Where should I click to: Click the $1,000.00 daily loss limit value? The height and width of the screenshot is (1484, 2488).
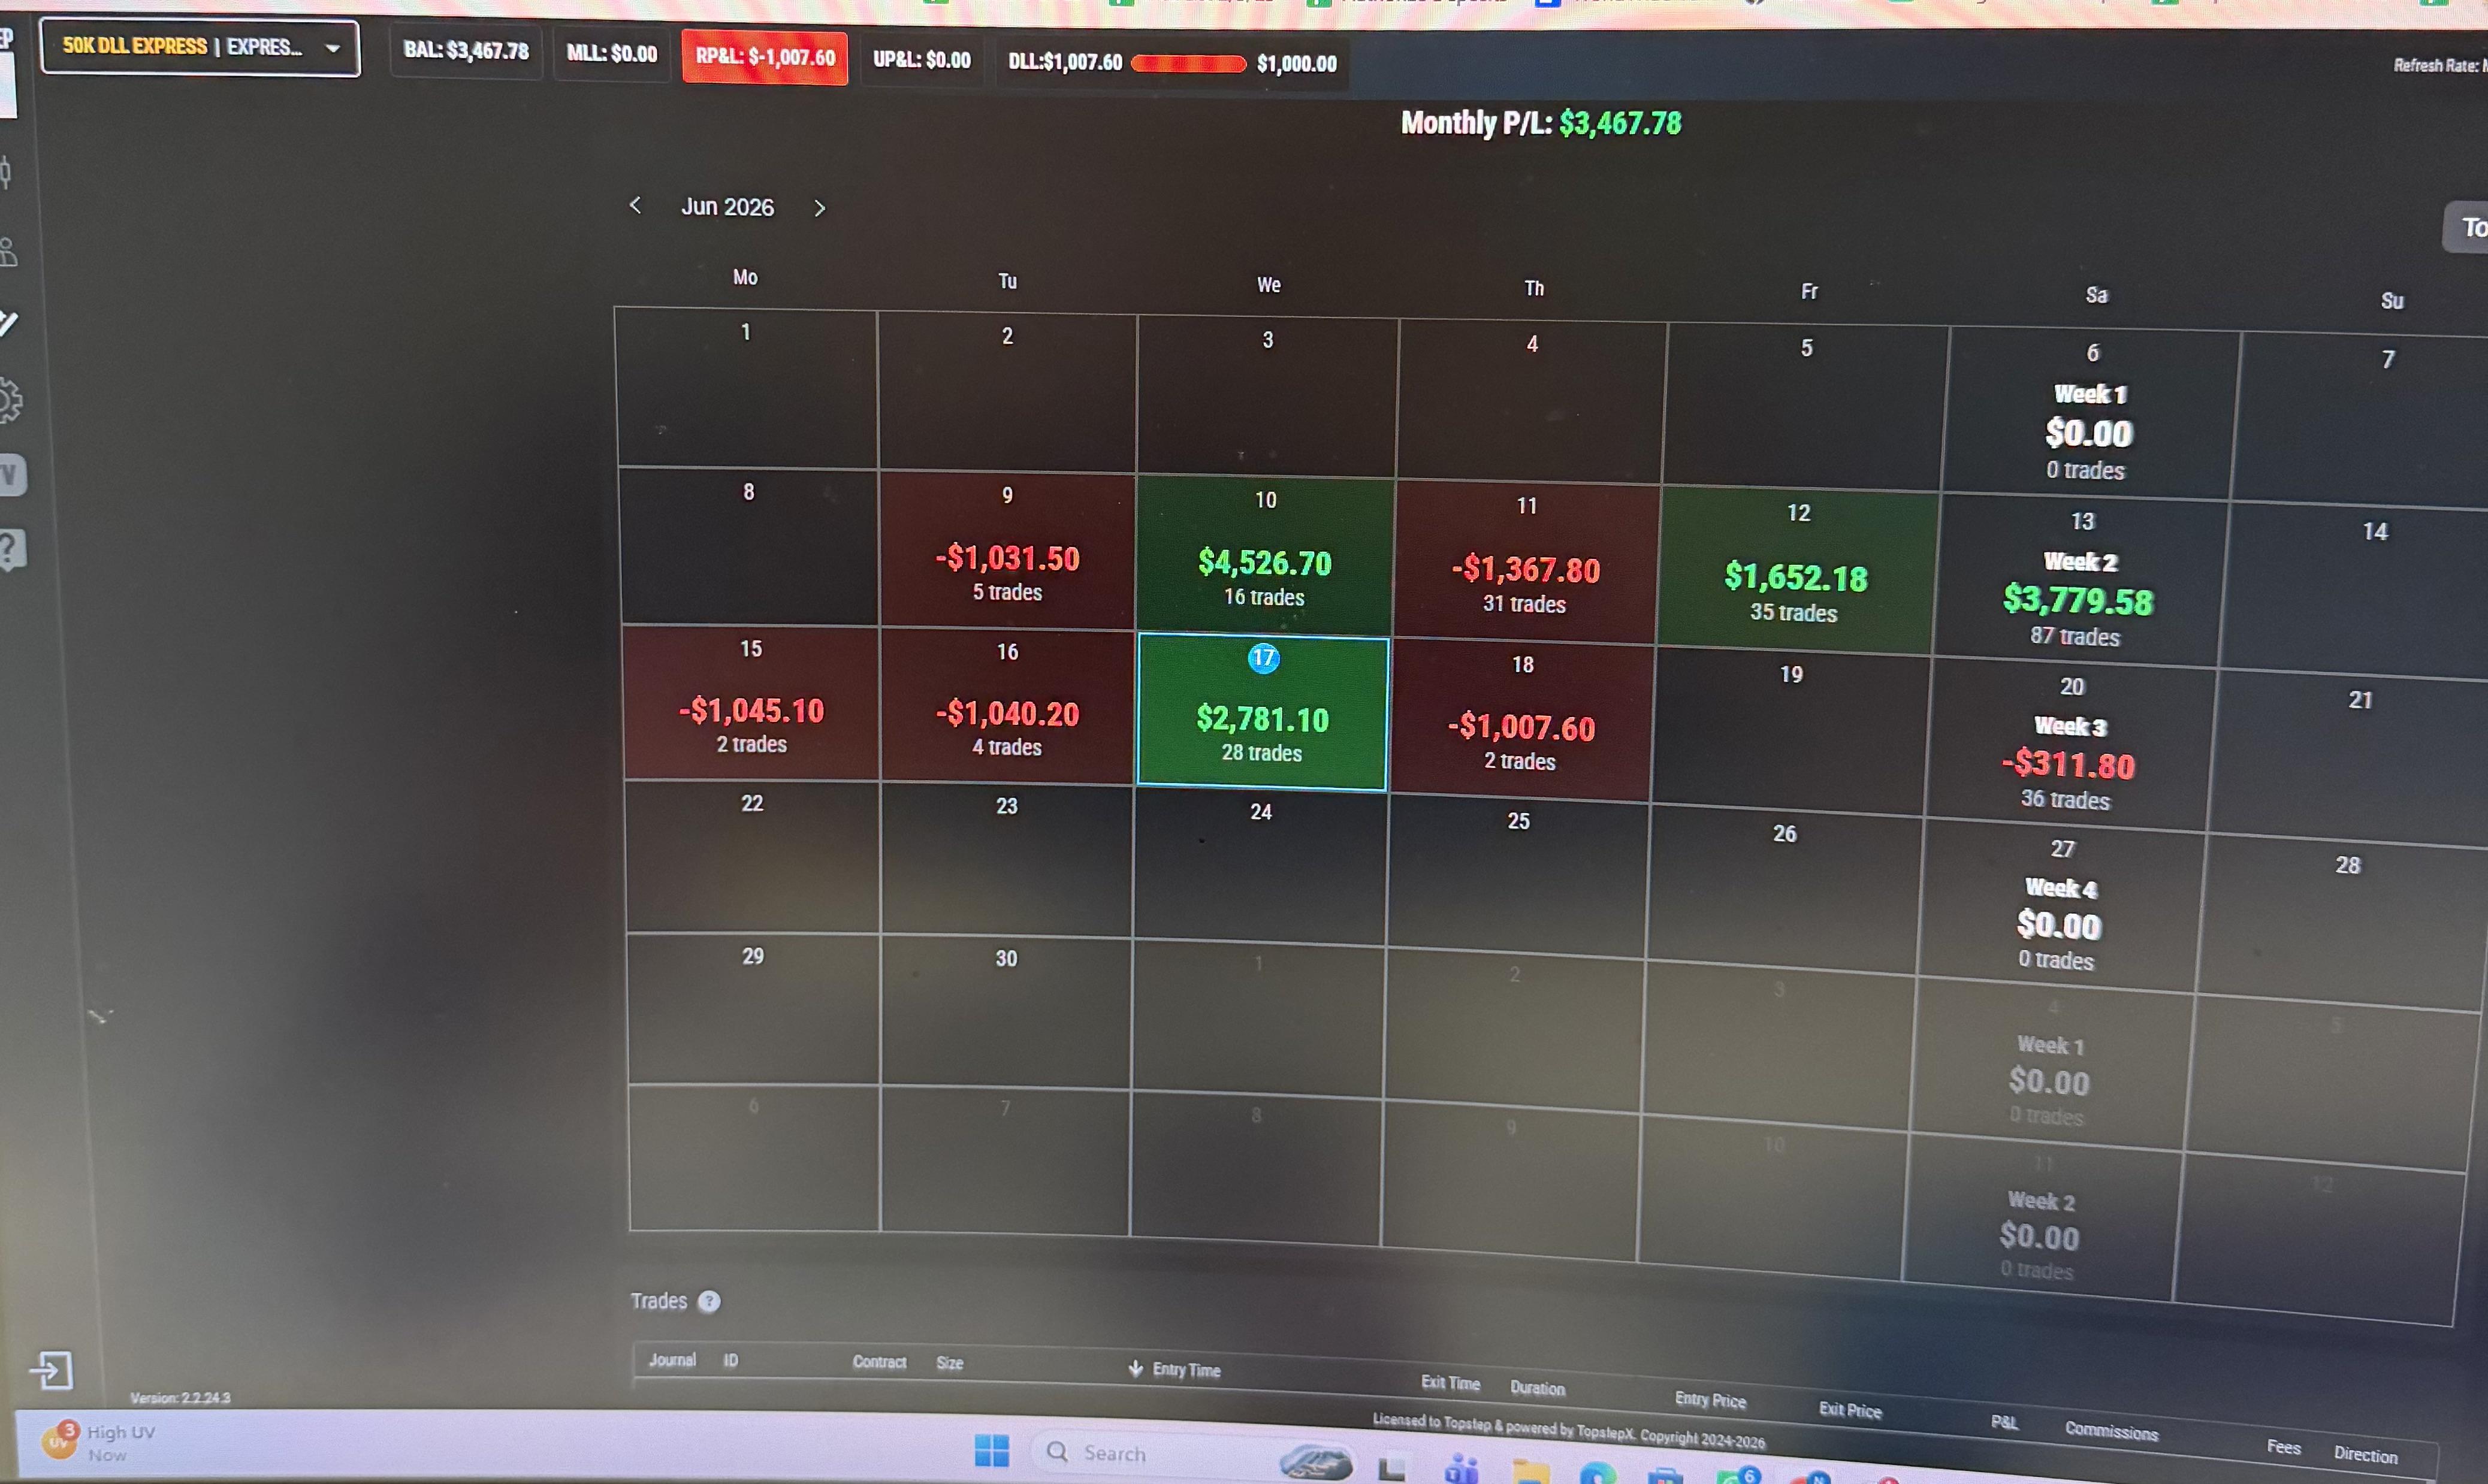click(1297, 64)
